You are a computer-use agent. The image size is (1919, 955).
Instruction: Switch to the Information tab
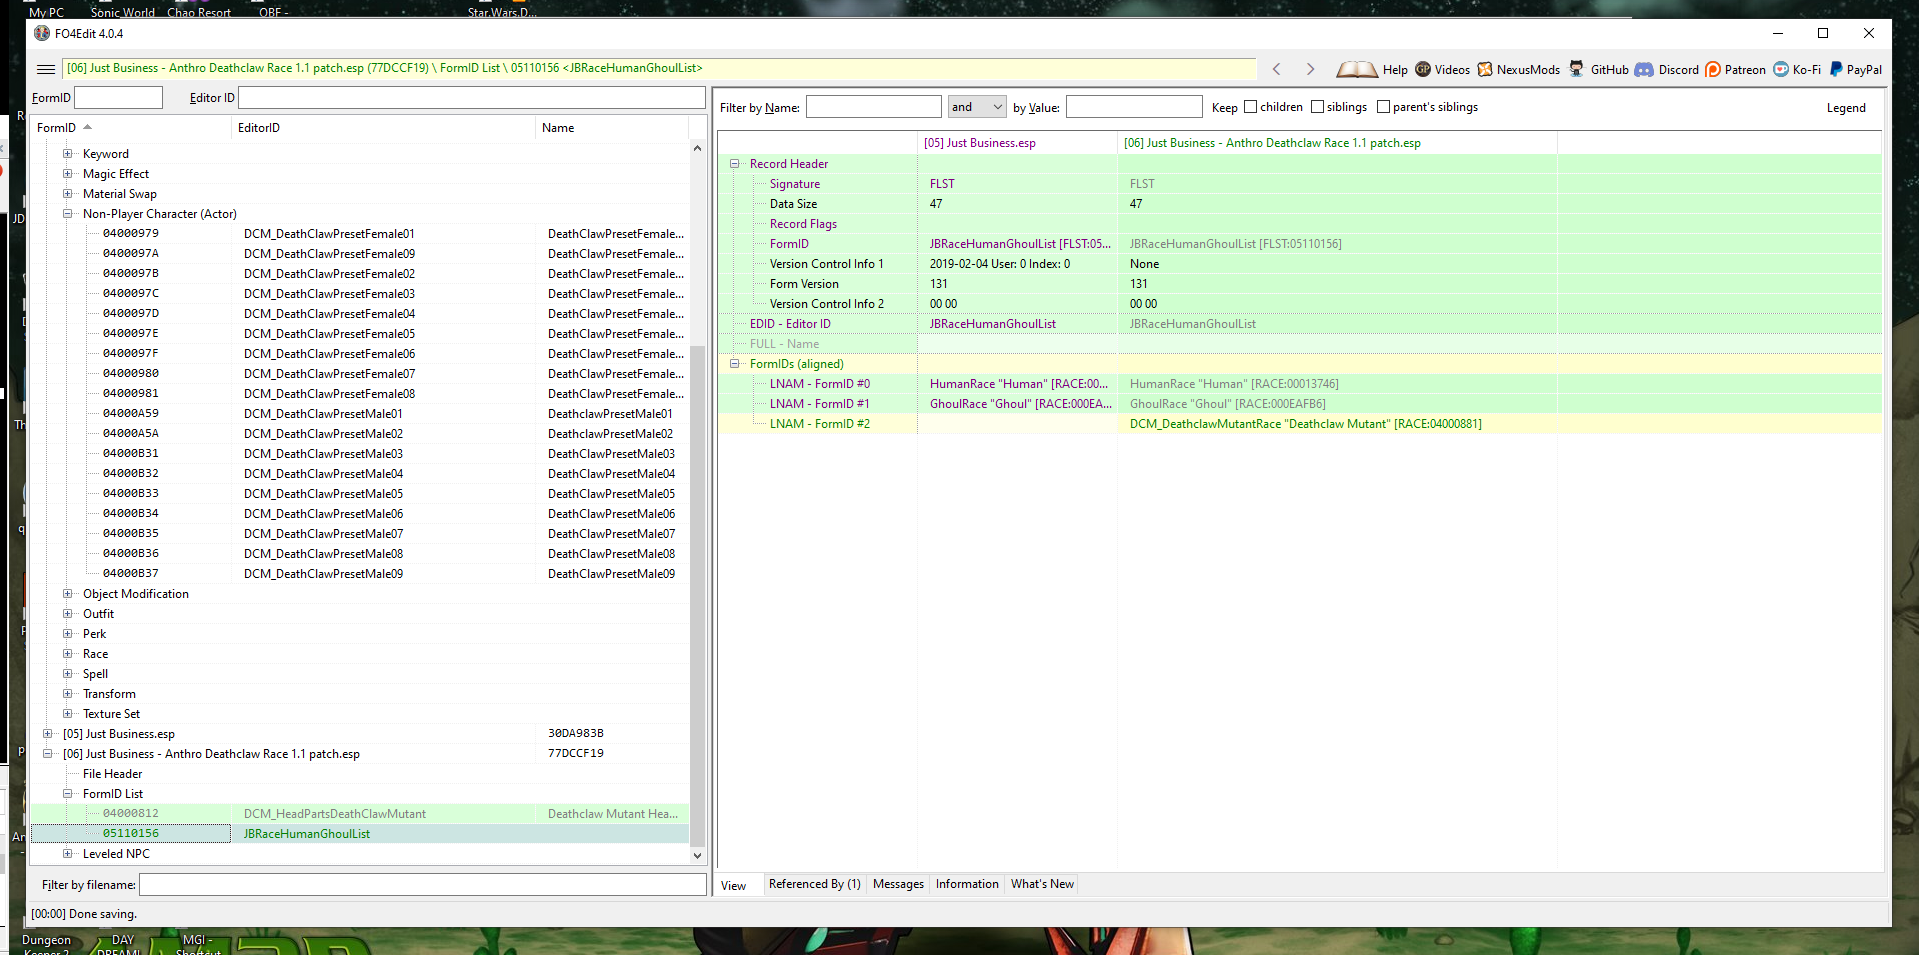click(967, 884)
